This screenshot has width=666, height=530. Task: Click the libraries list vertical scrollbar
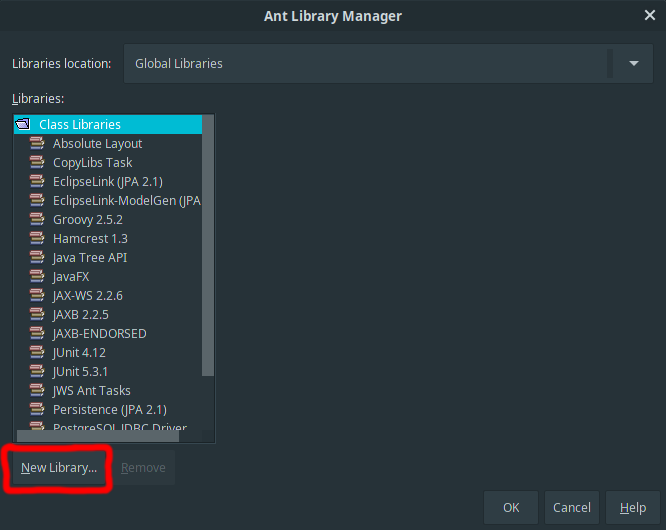[x=208, y=250]
